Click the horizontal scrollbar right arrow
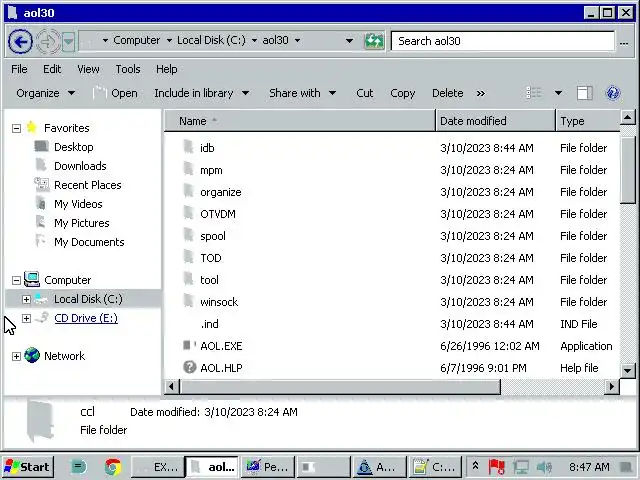640x480 pixels. (x=611, y=386)
